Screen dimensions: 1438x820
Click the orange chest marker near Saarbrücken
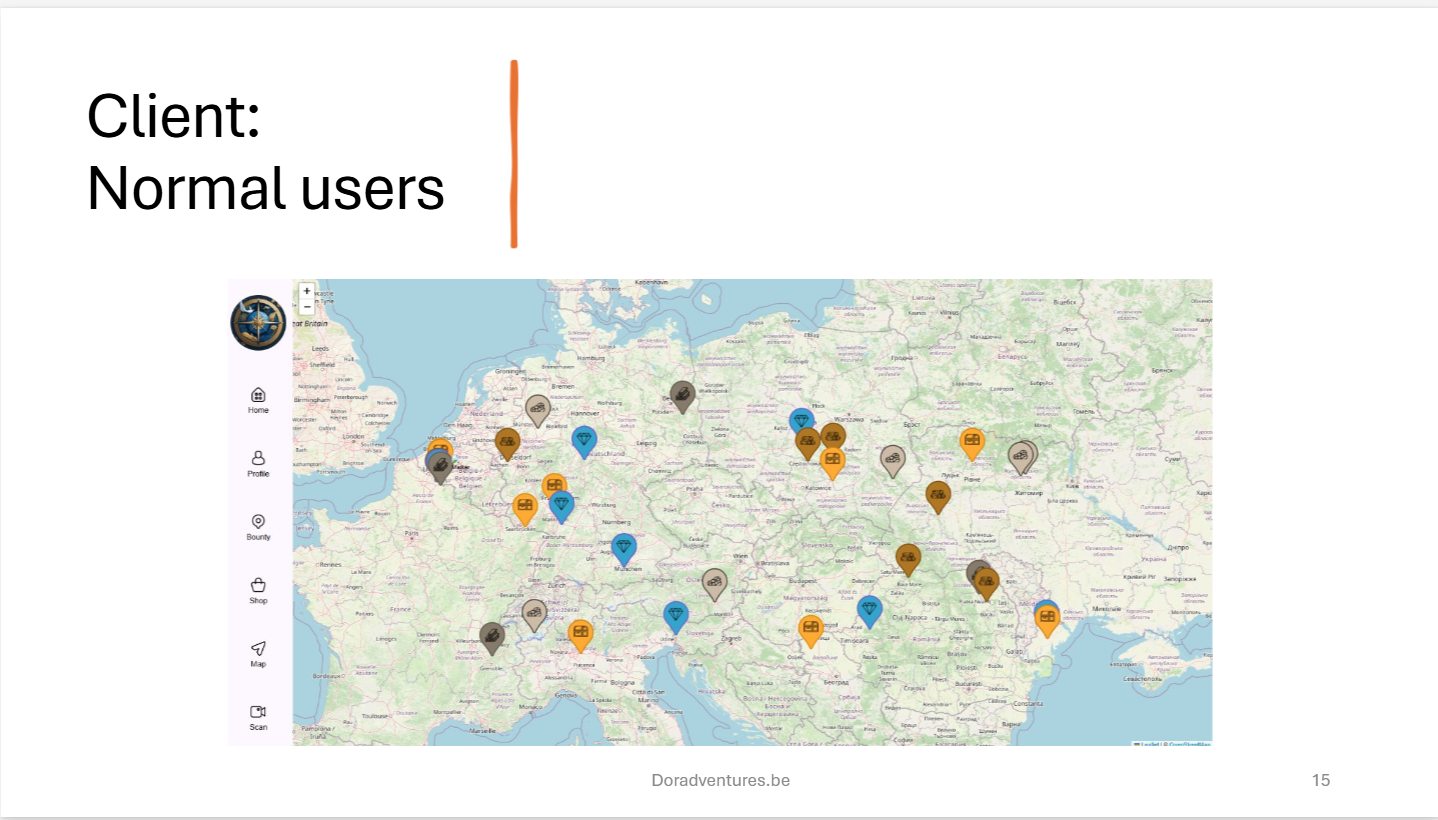pos(525,508)
